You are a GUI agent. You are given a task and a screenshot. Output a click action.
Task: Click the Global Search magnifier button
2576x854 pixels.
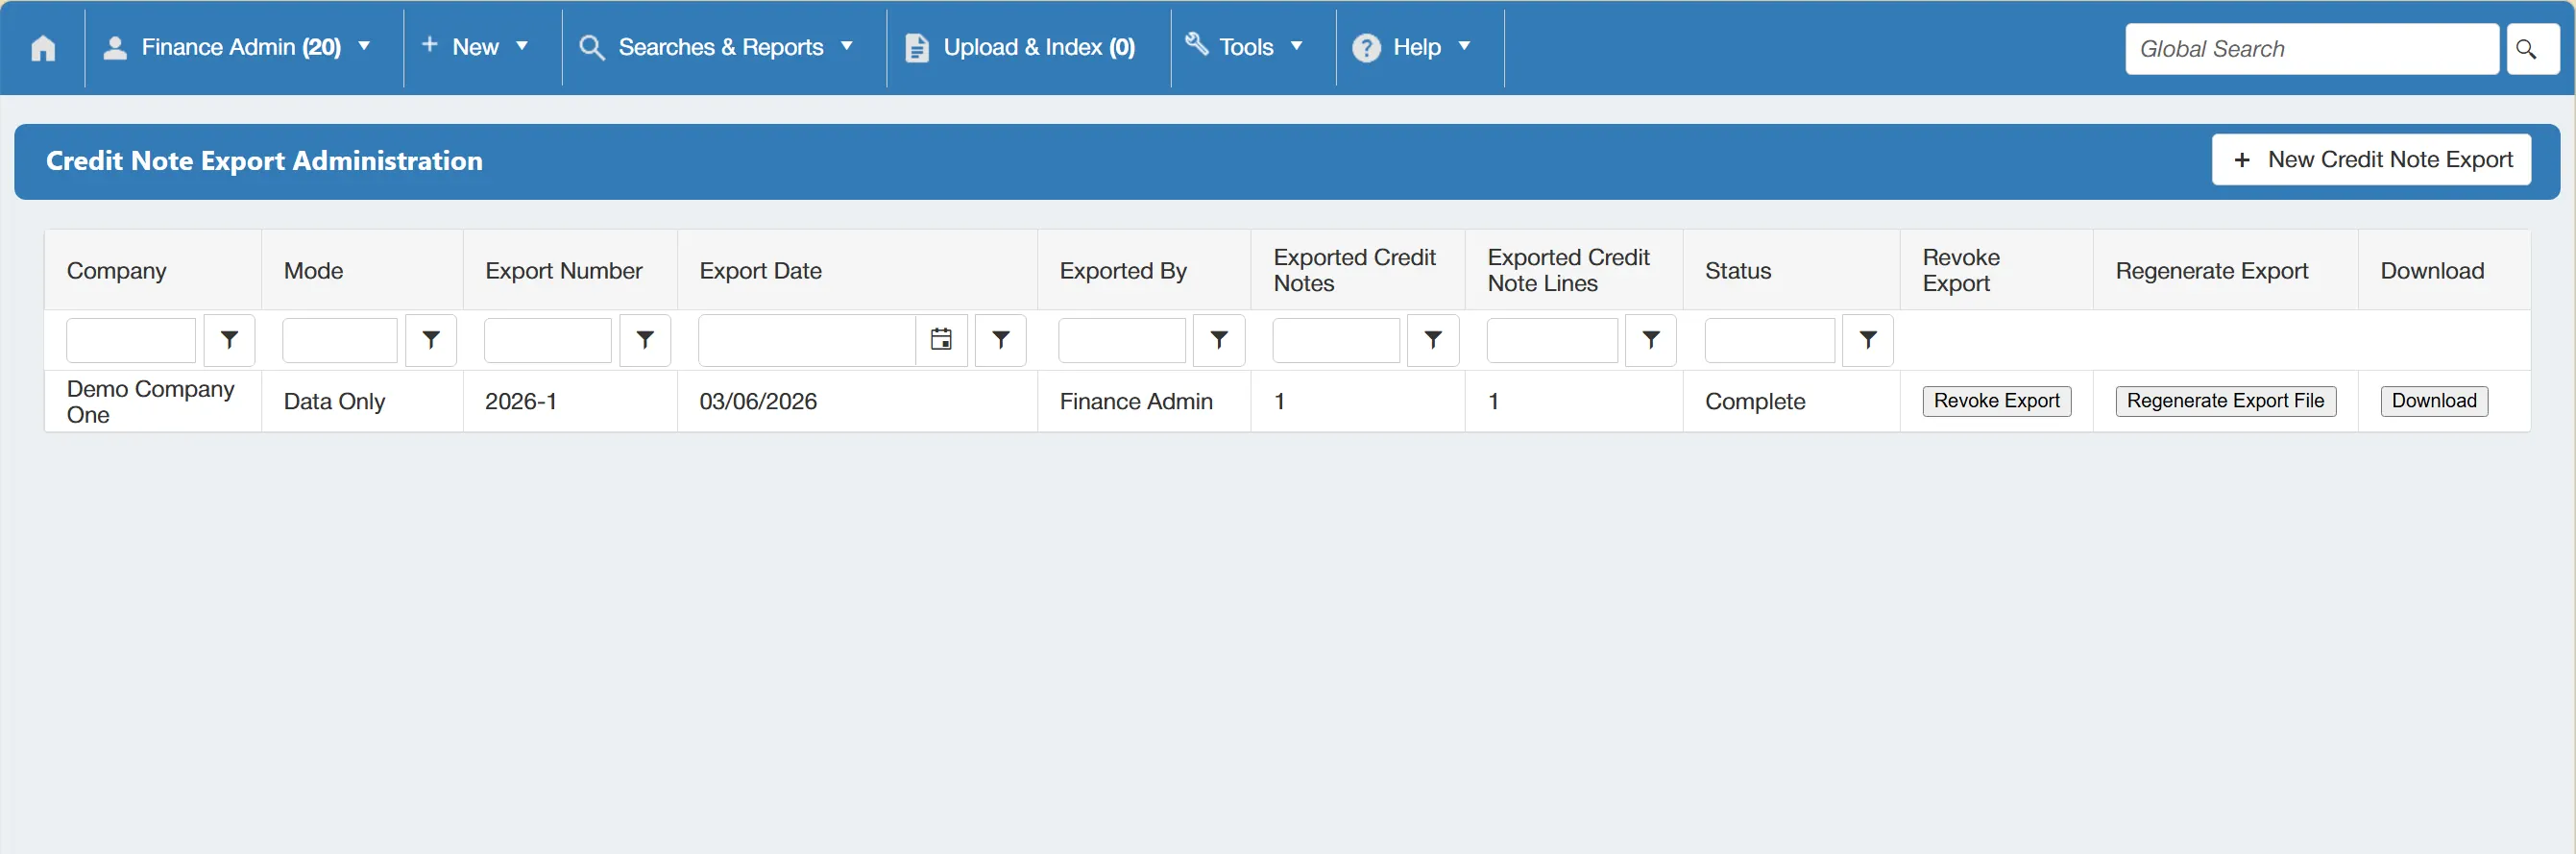coord(2532,49)
